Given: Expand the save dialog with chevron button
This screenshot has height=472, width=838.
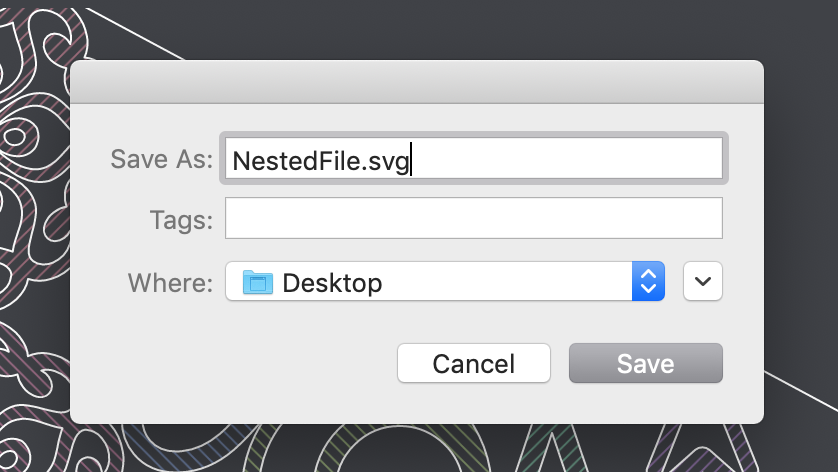Looking at the screenshot, I should [x=703, y=281].
